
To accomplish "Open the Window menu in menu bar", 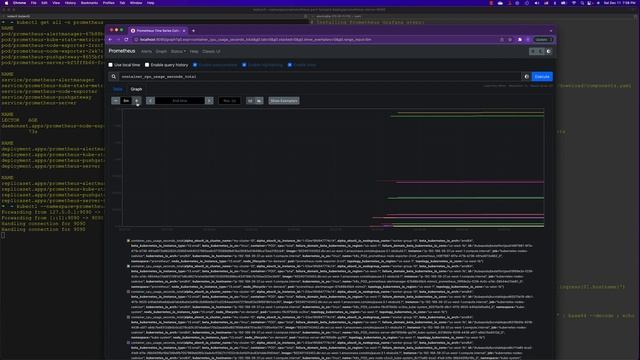I will pyautogui.click(x=136, y=3).
